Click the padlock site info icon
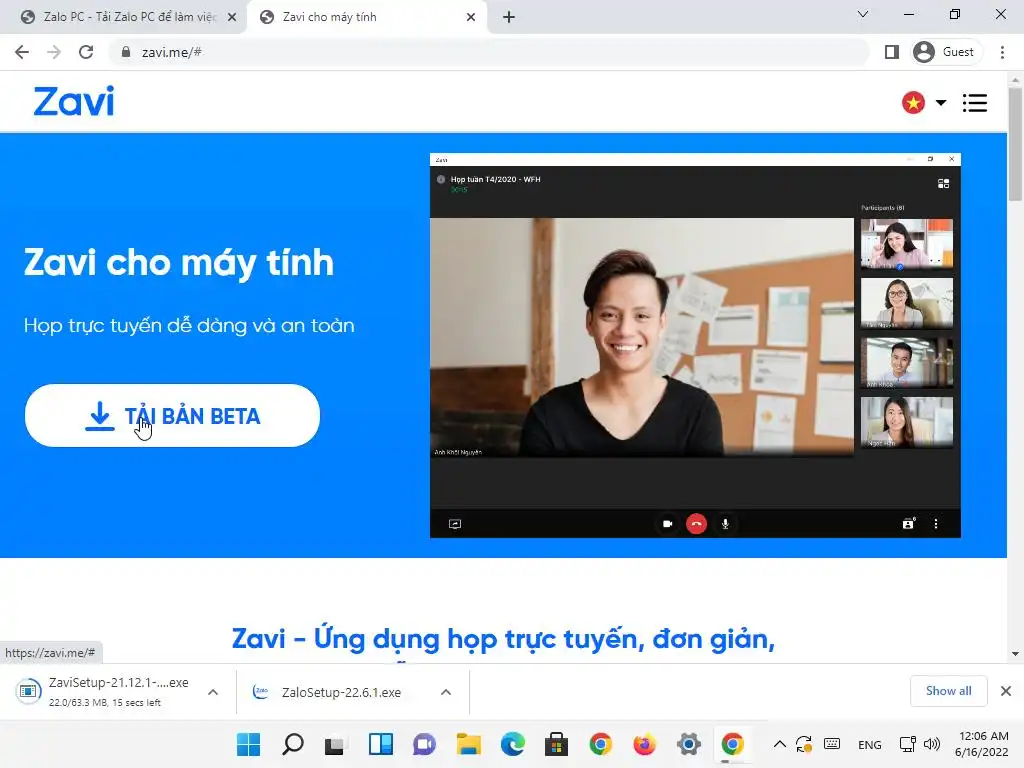Viewport: 1024px width, 768px height. coord(126,52)
